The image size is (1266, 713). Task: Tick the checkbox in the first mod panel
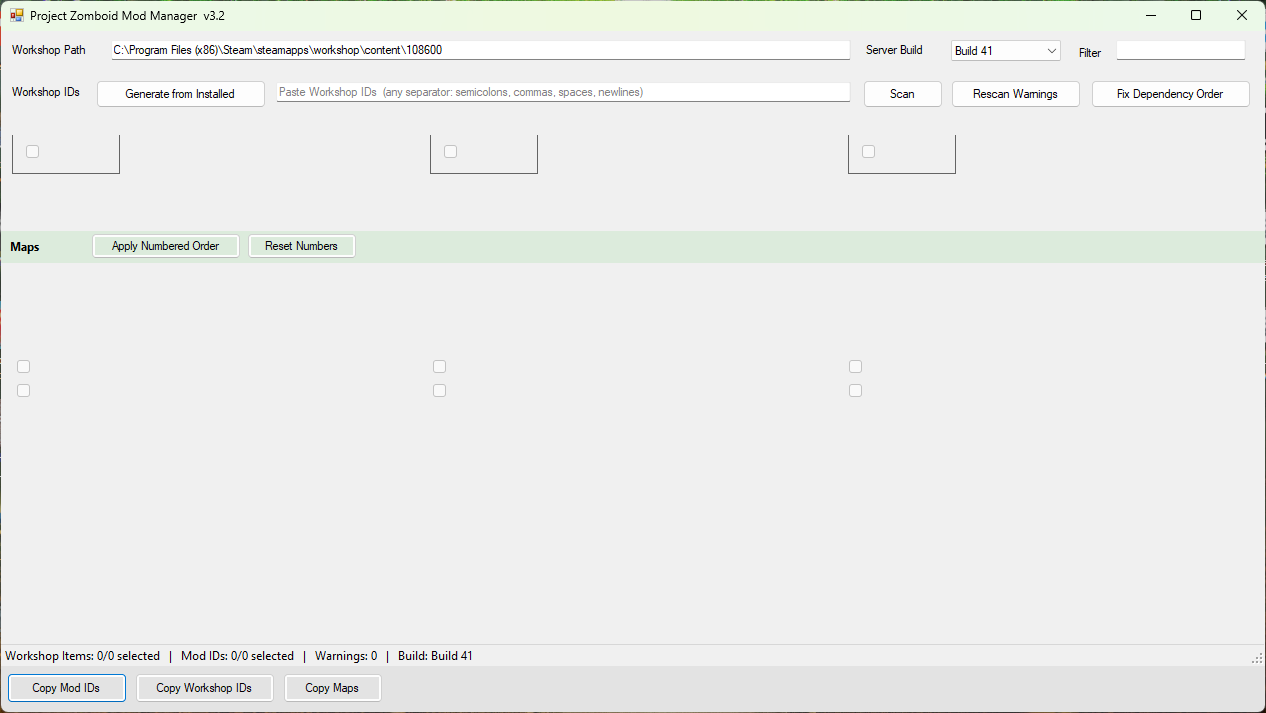coord(33,152)
